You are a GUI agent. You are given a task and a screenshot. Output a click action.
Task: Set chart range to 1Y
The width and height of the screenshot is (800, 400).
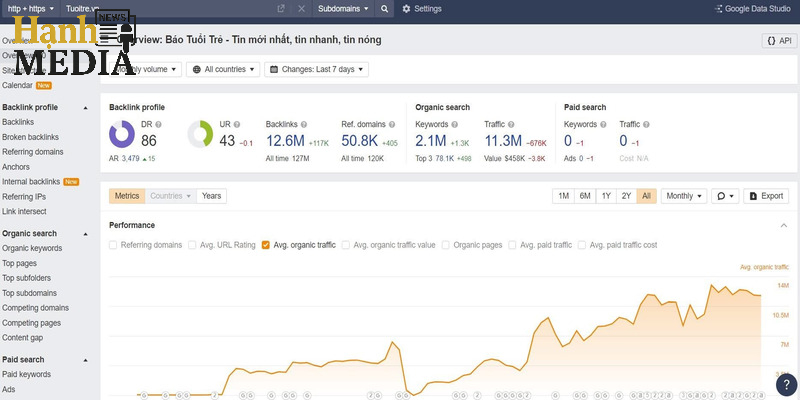click(606, 196)
